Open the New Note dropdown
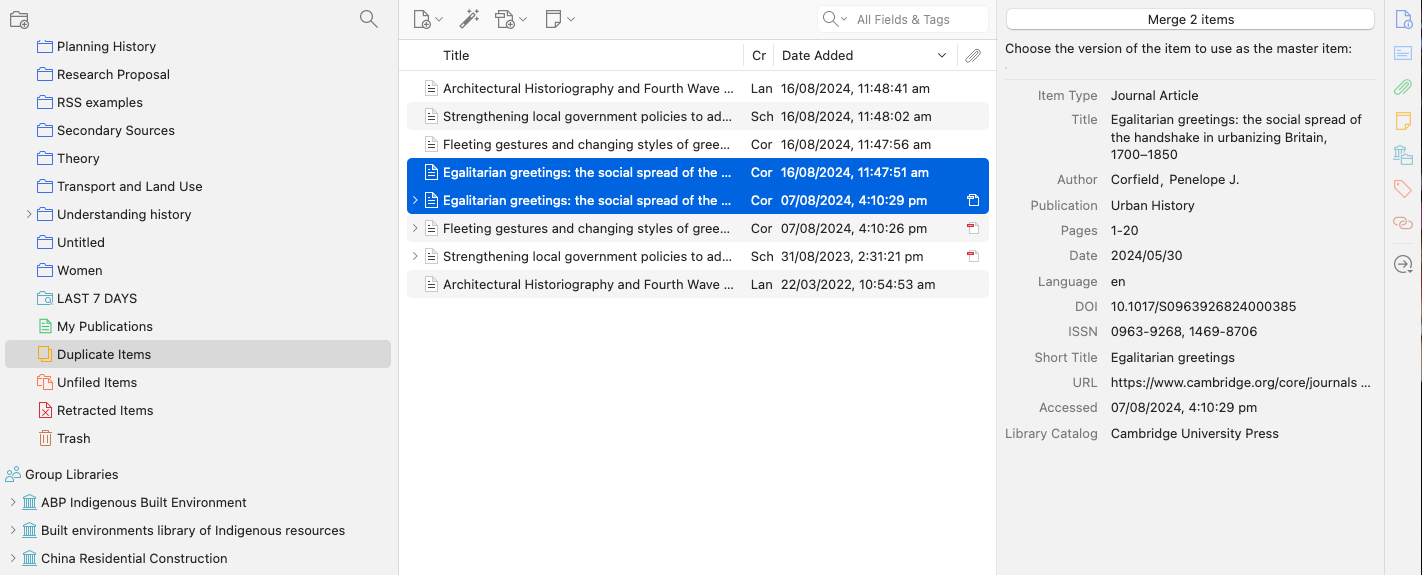This screenshot has width=1422, height=575. coord(560,19)
